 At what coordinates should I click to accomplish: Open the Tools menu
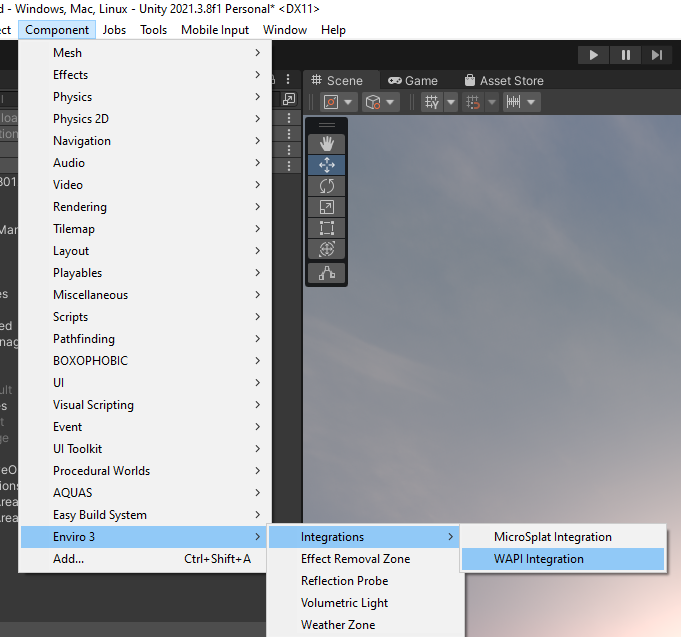point(153,30)
